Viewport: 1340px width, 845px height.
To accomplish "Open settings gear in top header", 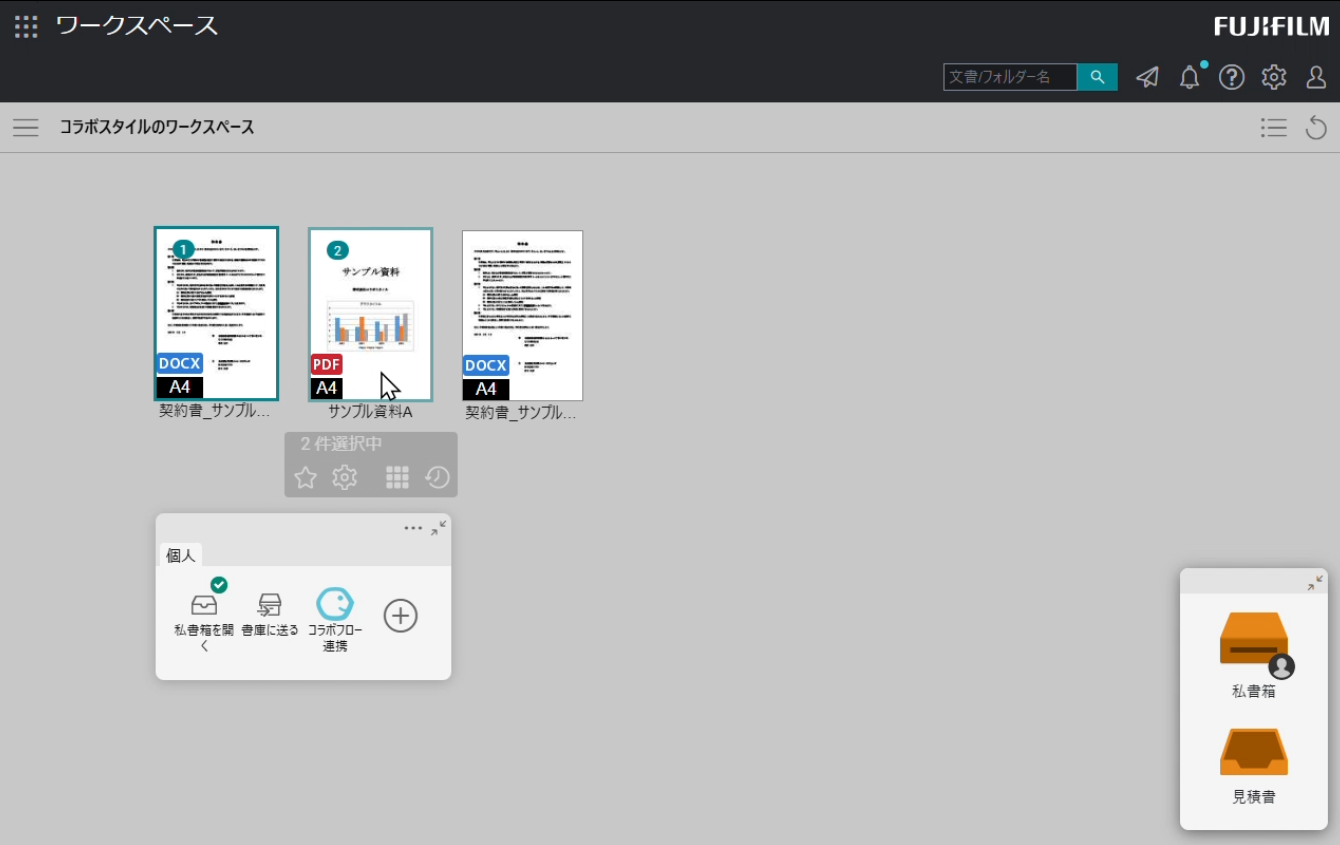I will click(1273, 77).
